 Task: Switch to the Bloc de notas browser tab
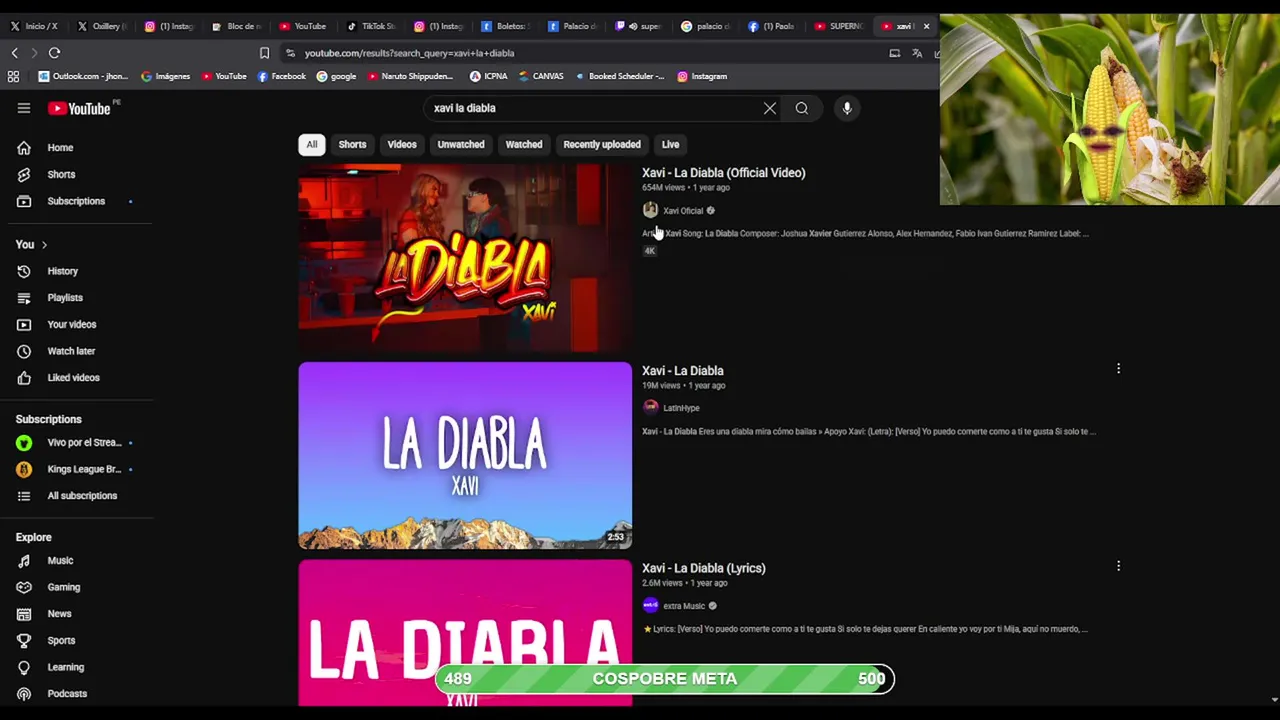[236, 26]
